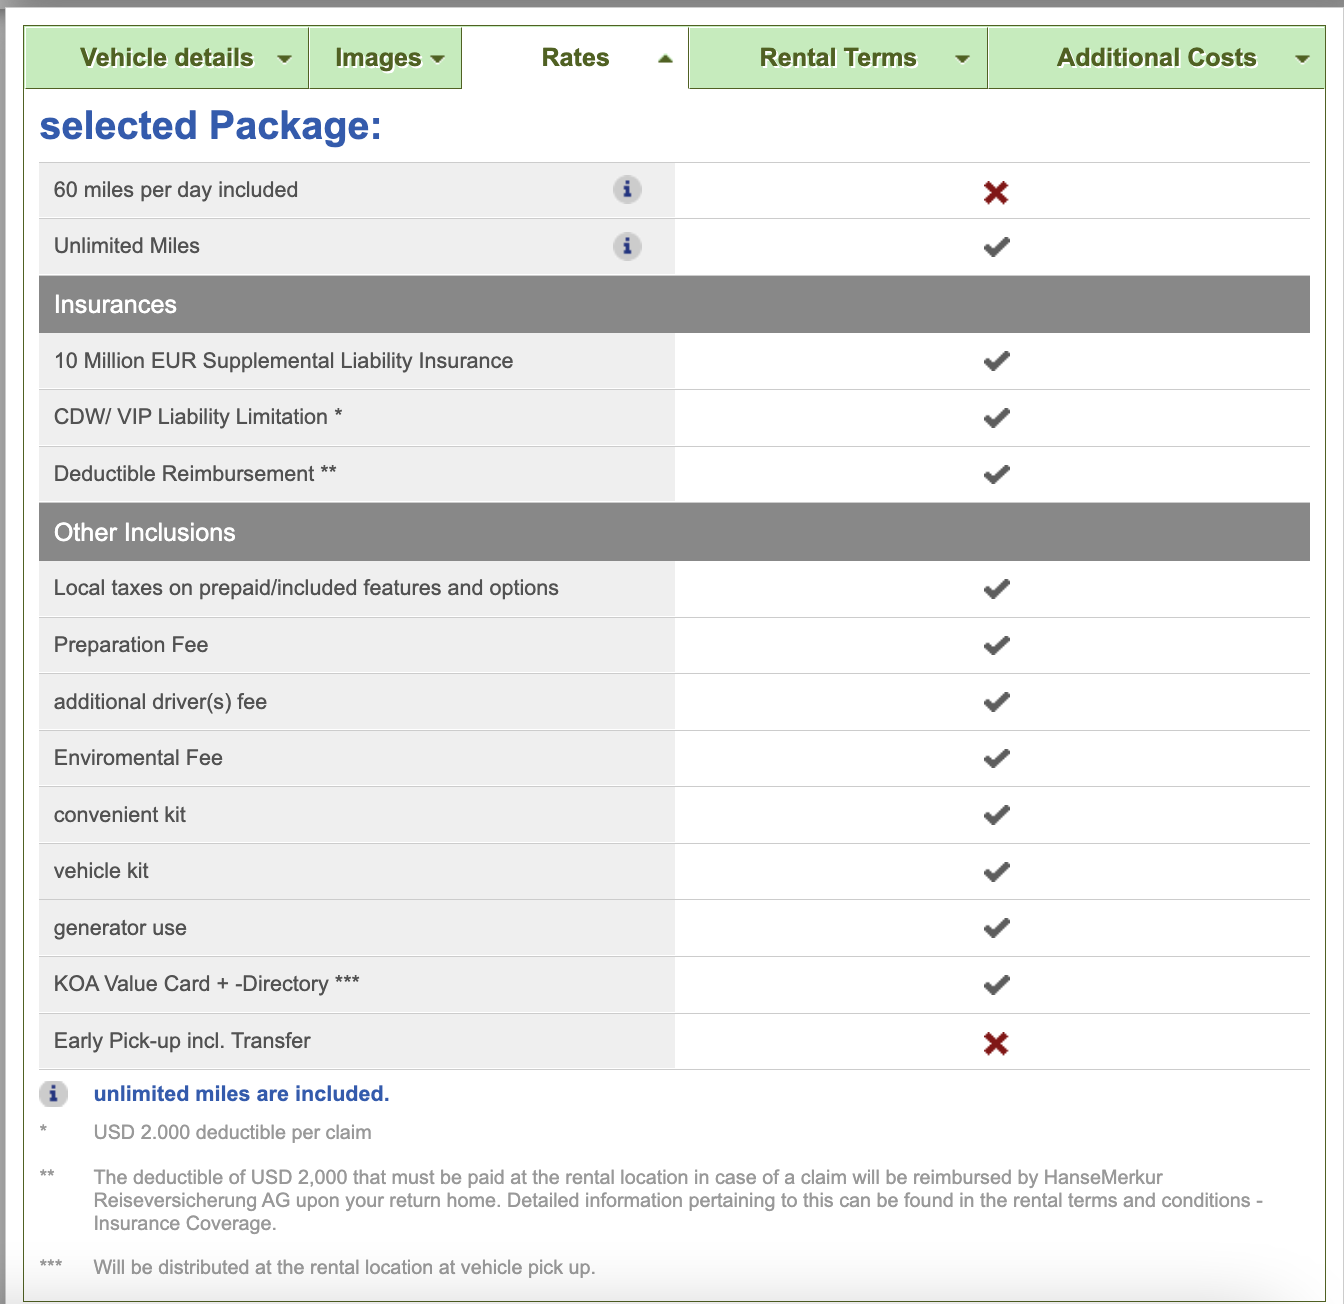Click checkmark for Preparation Fee
This screenshot has width=1344, height=1304.
pos(996,645)
